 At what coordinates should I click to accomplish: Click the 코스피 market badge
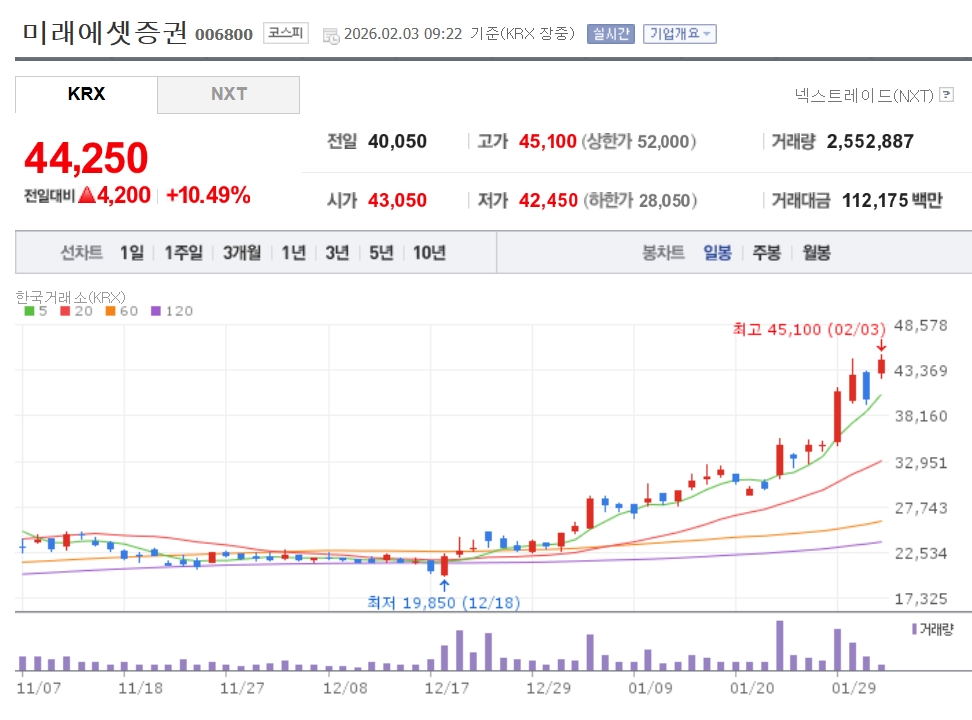coord(286,34)
